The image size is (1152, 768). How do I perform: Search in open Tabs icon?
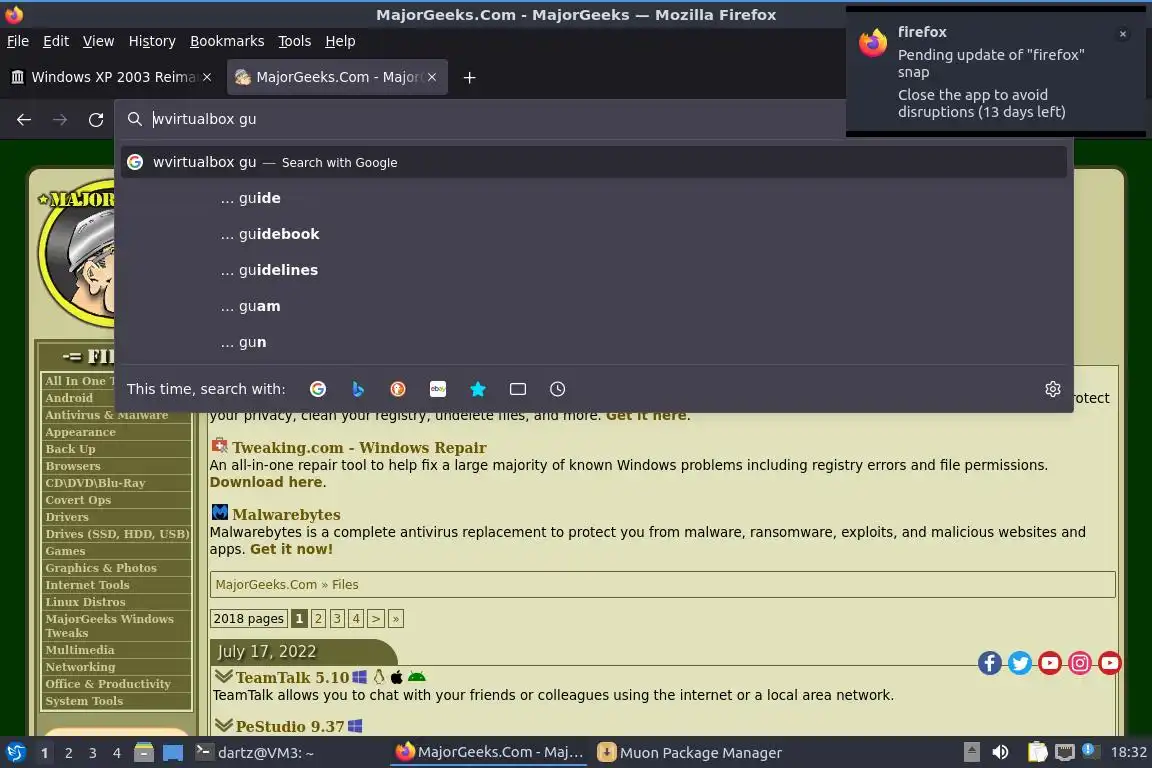click(x=518, y=389)
